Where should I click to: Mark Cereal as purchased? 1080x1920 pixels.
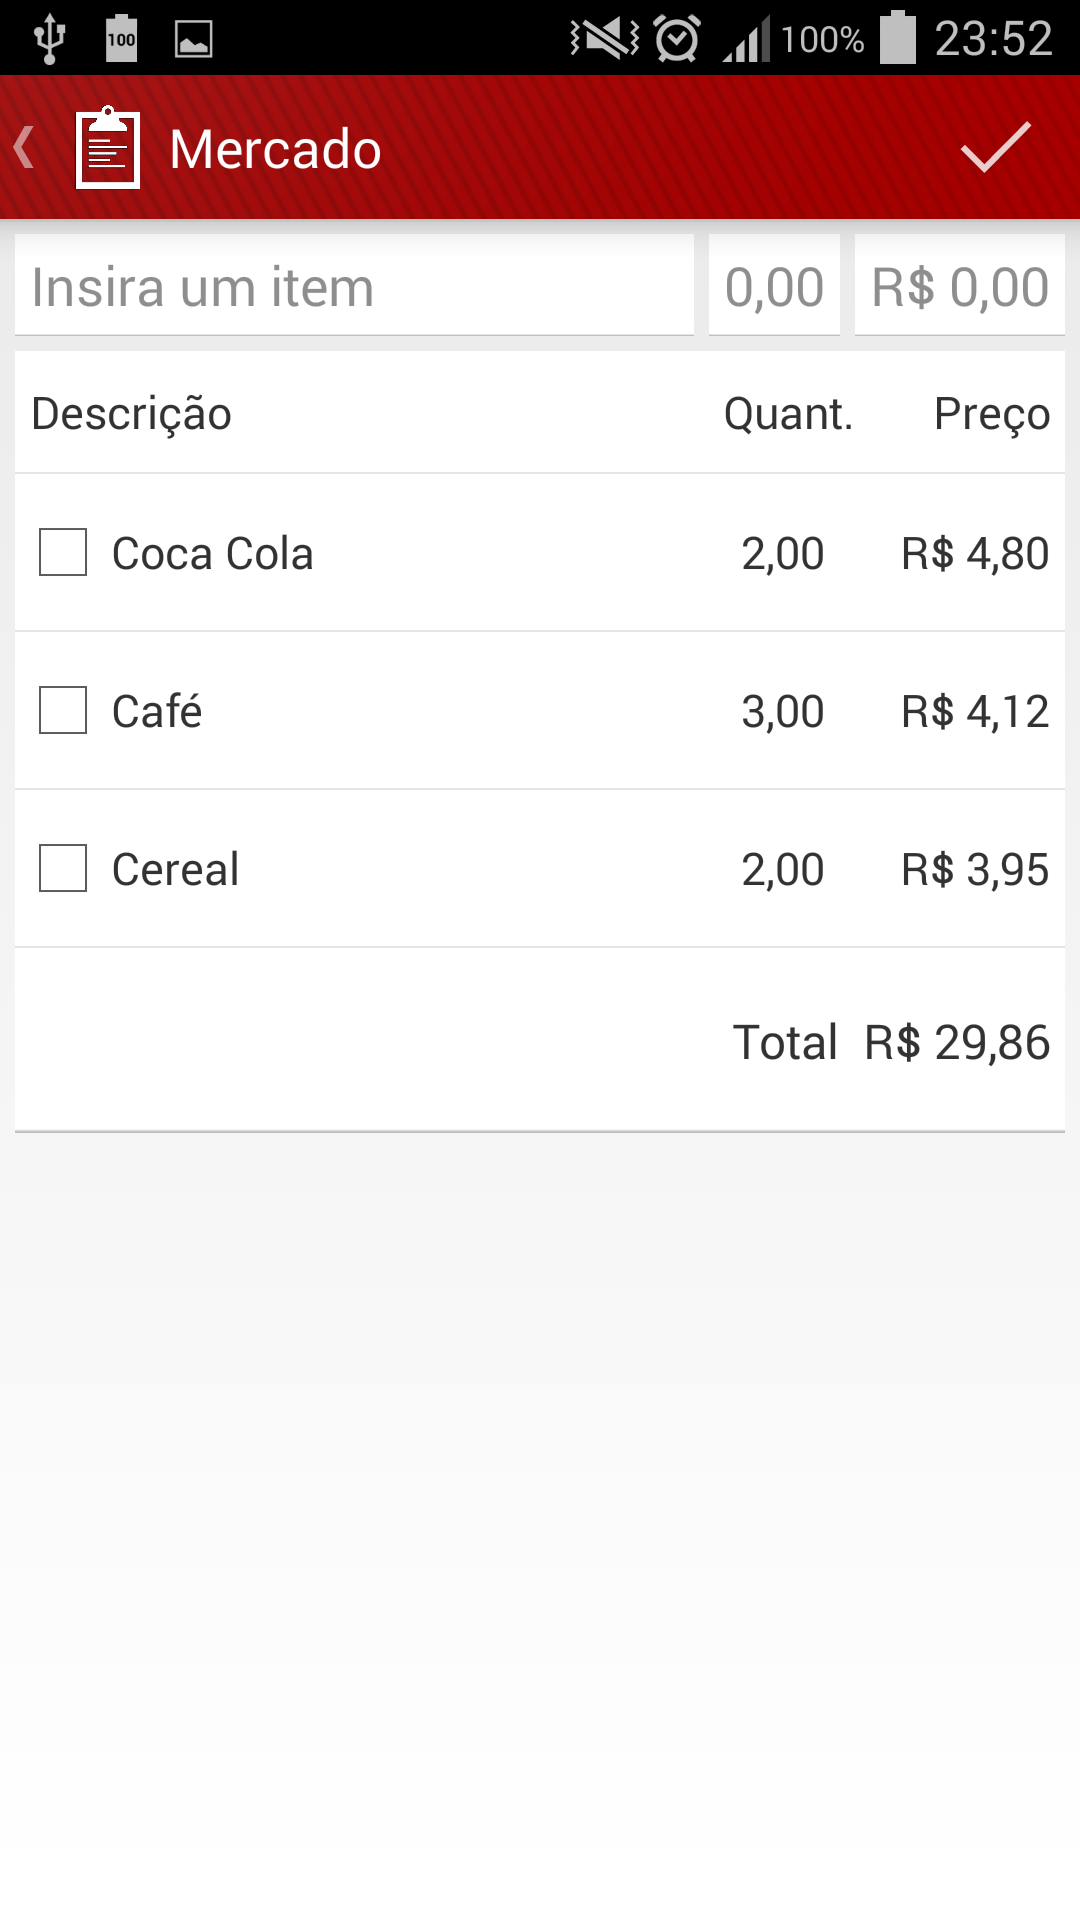coord(63,868)
